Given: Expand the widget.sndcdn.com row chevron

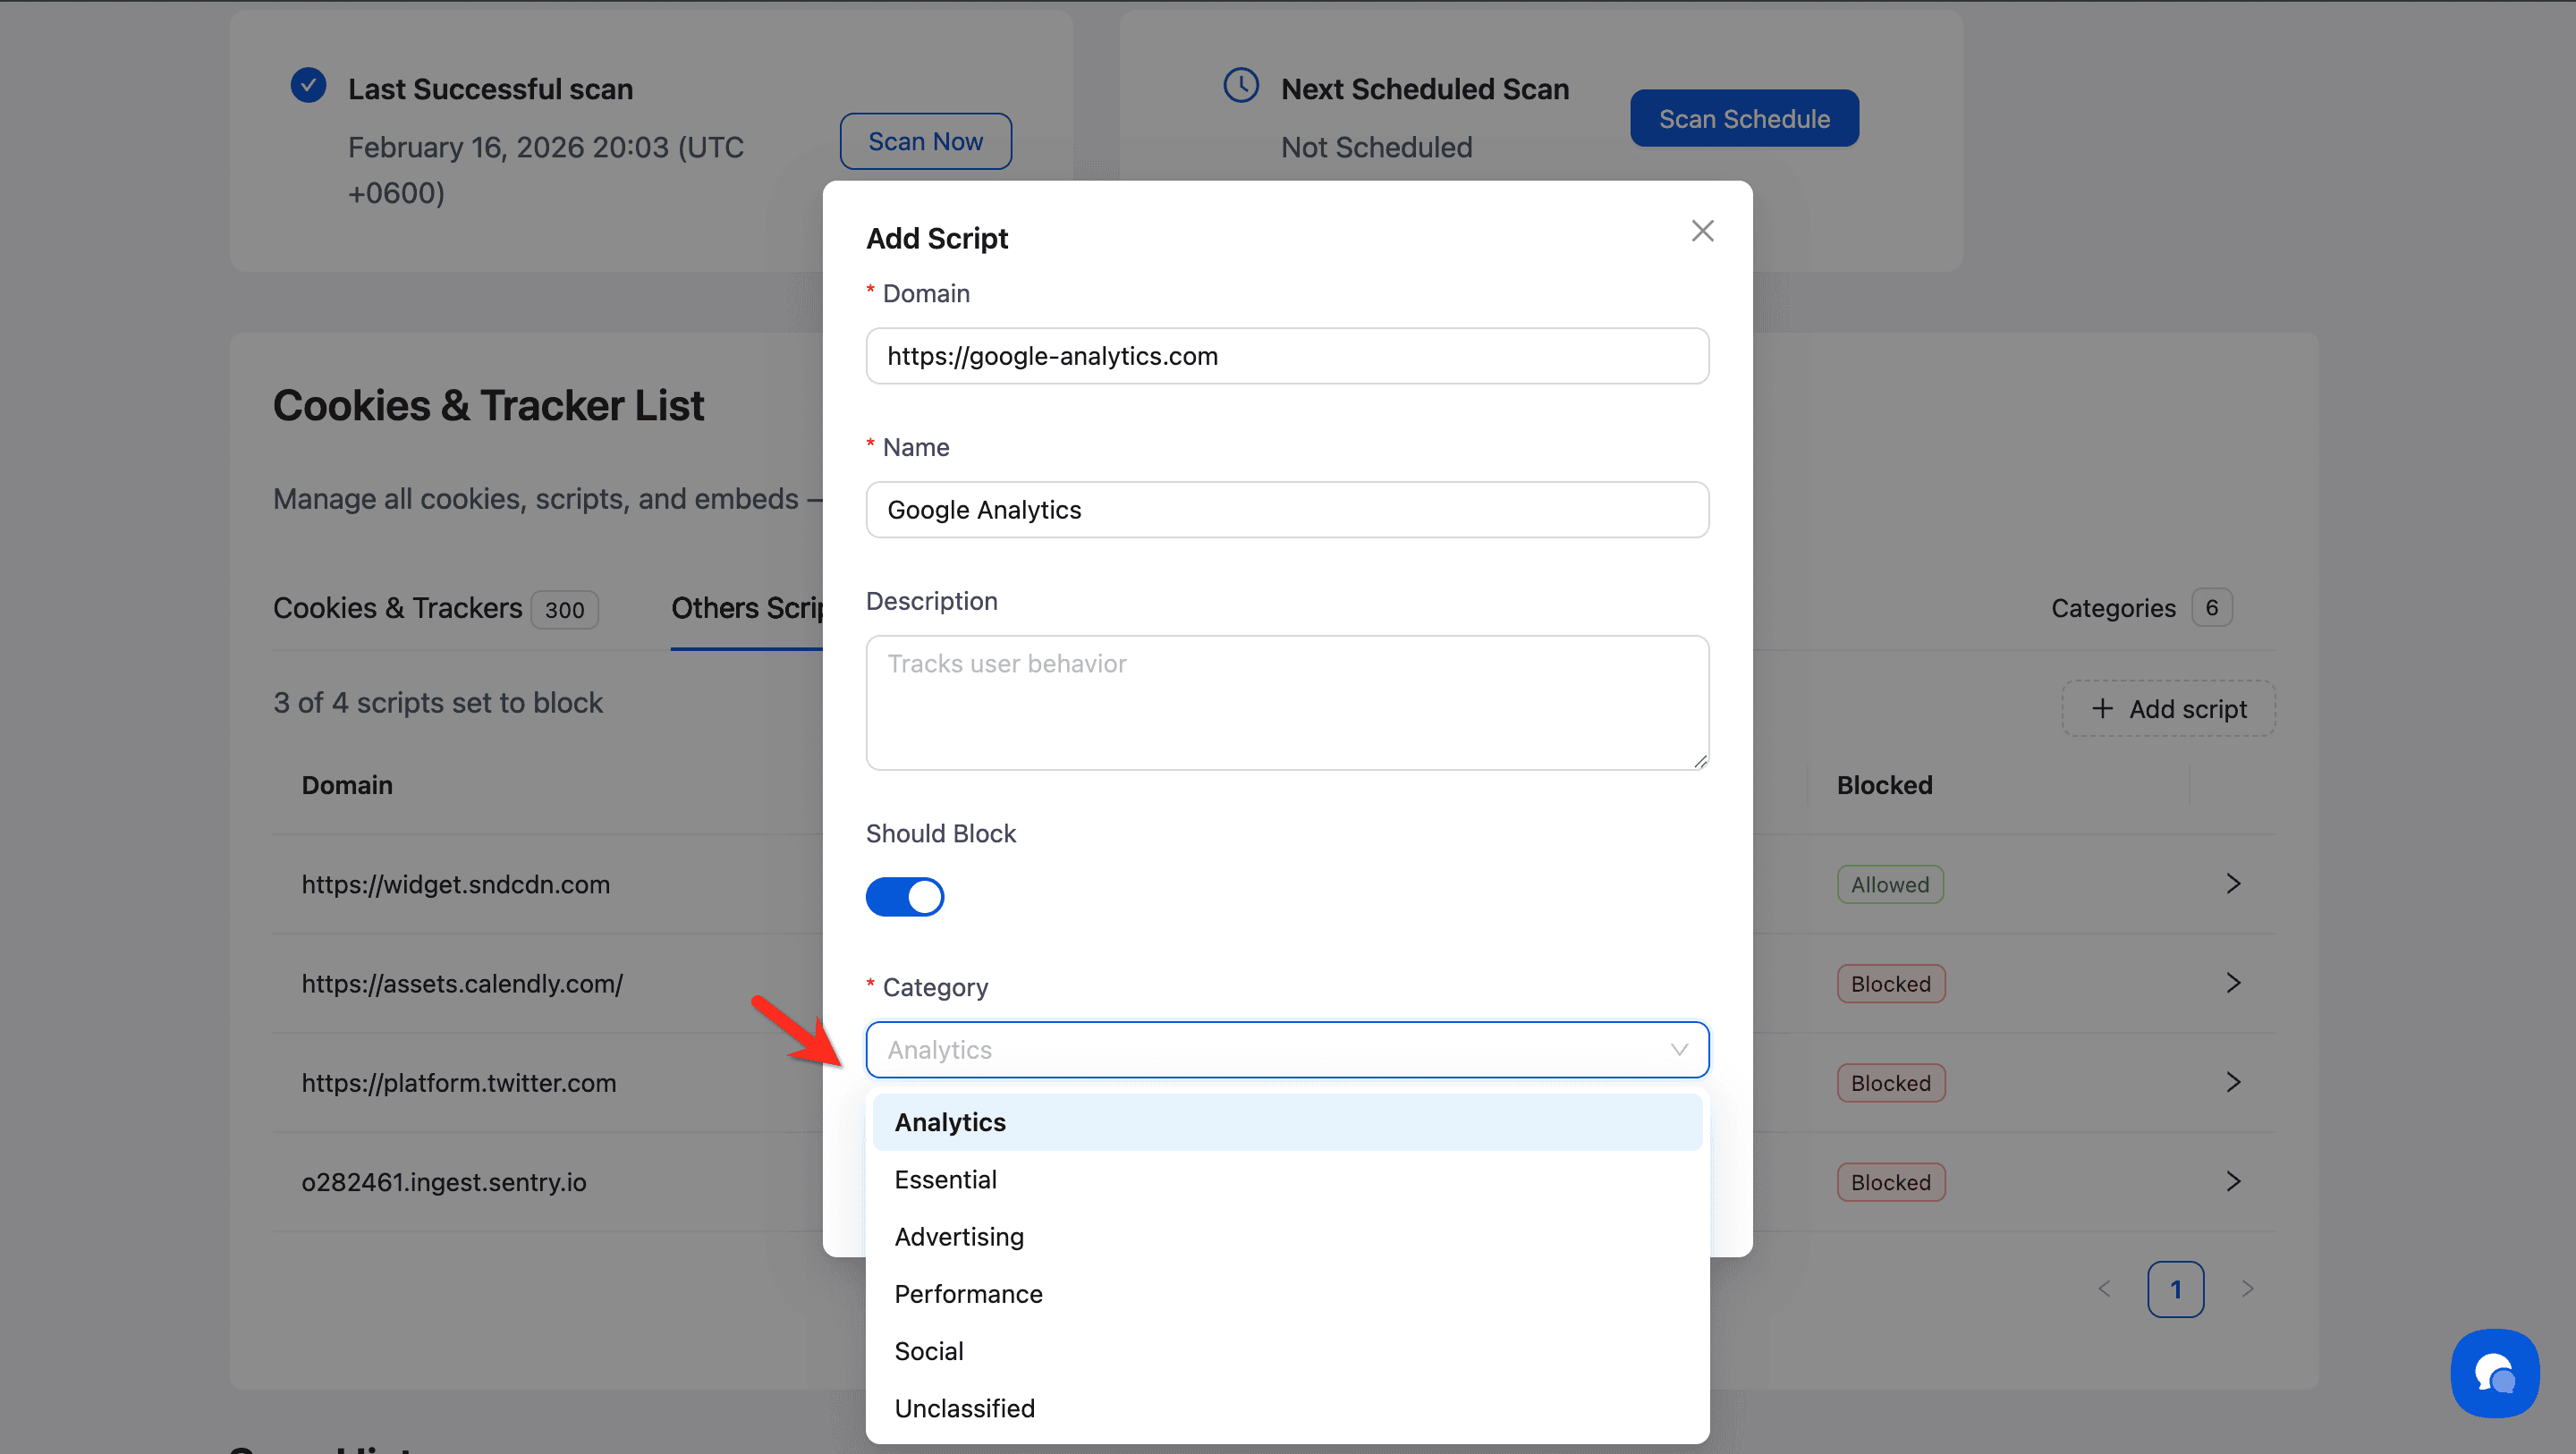Looking at the screenshot, I should click(x=2233, y=884).
